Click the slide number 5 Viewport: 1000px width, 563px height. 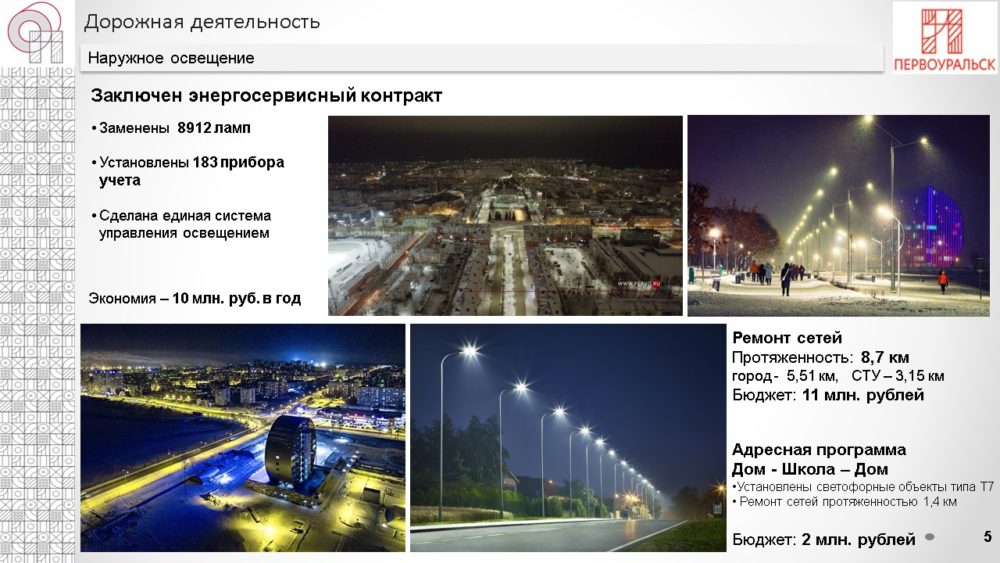[x=987, y=538]
